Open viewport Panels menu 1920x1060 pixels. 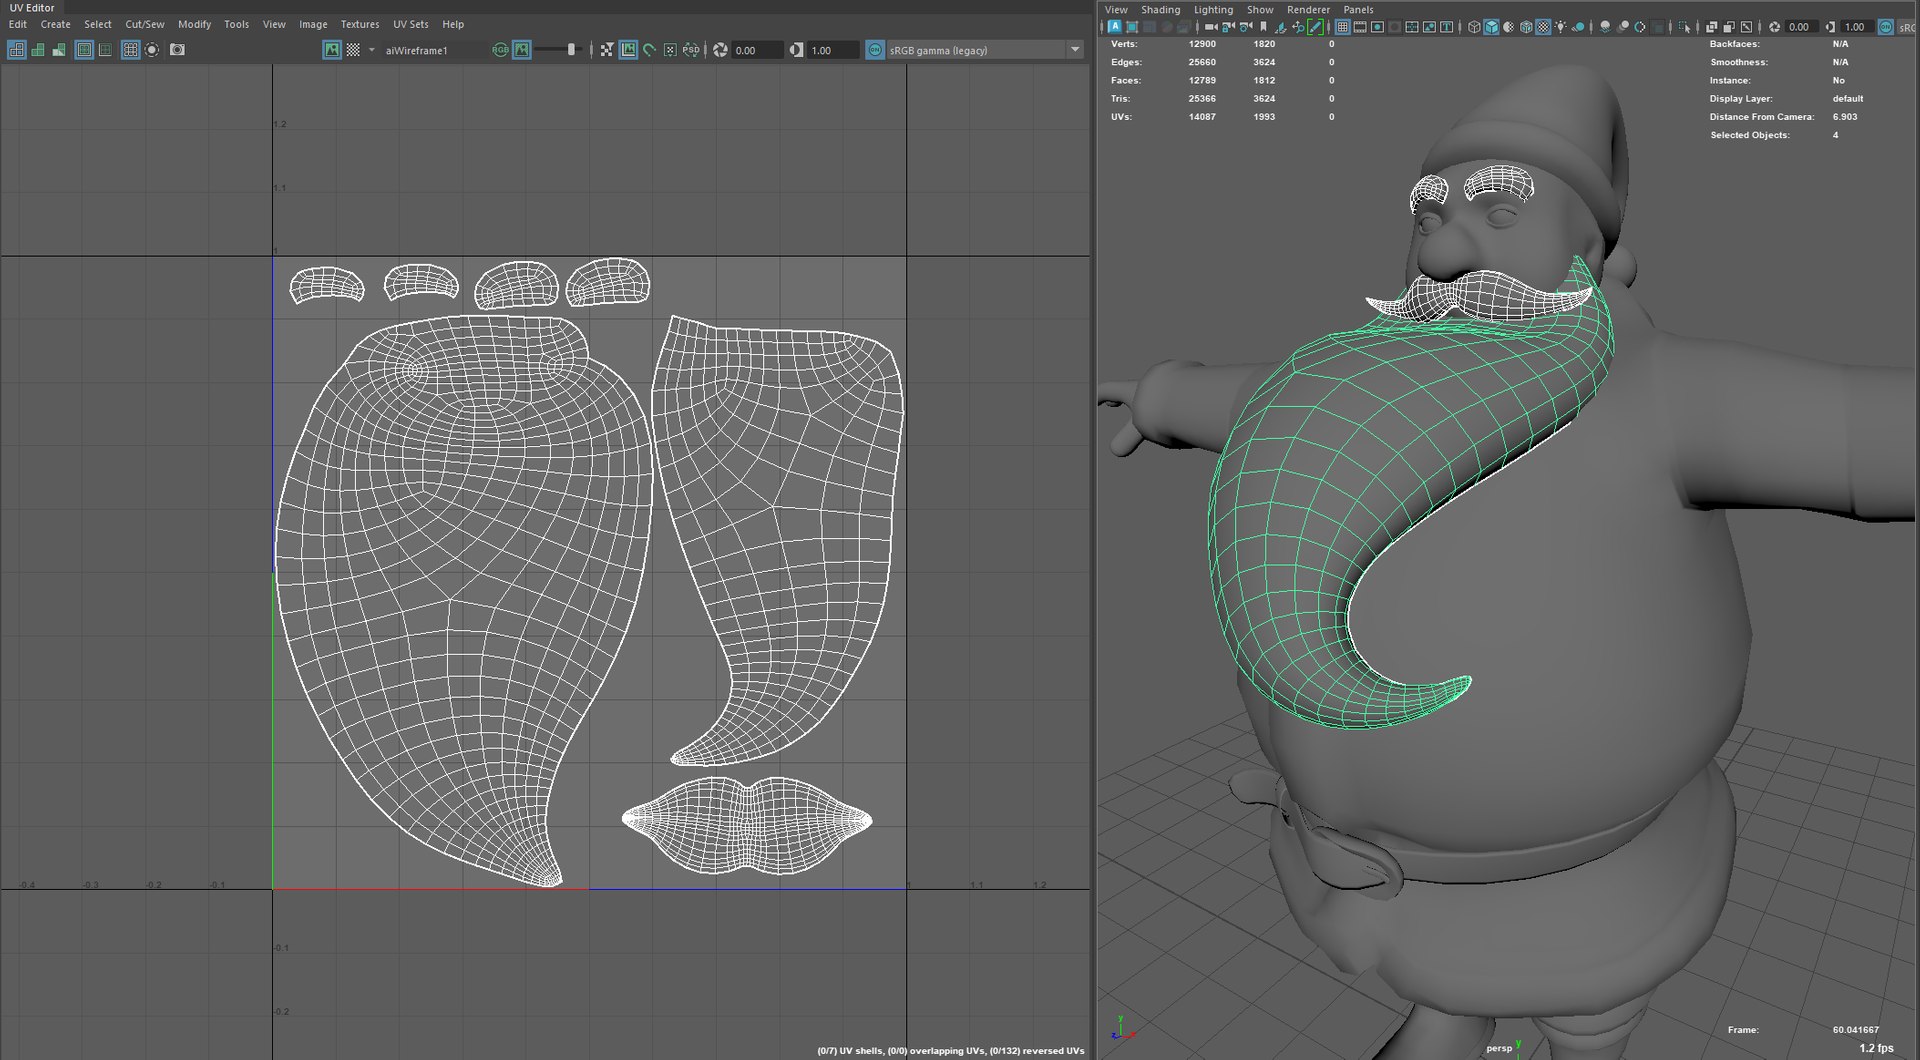pos(1358,9)
